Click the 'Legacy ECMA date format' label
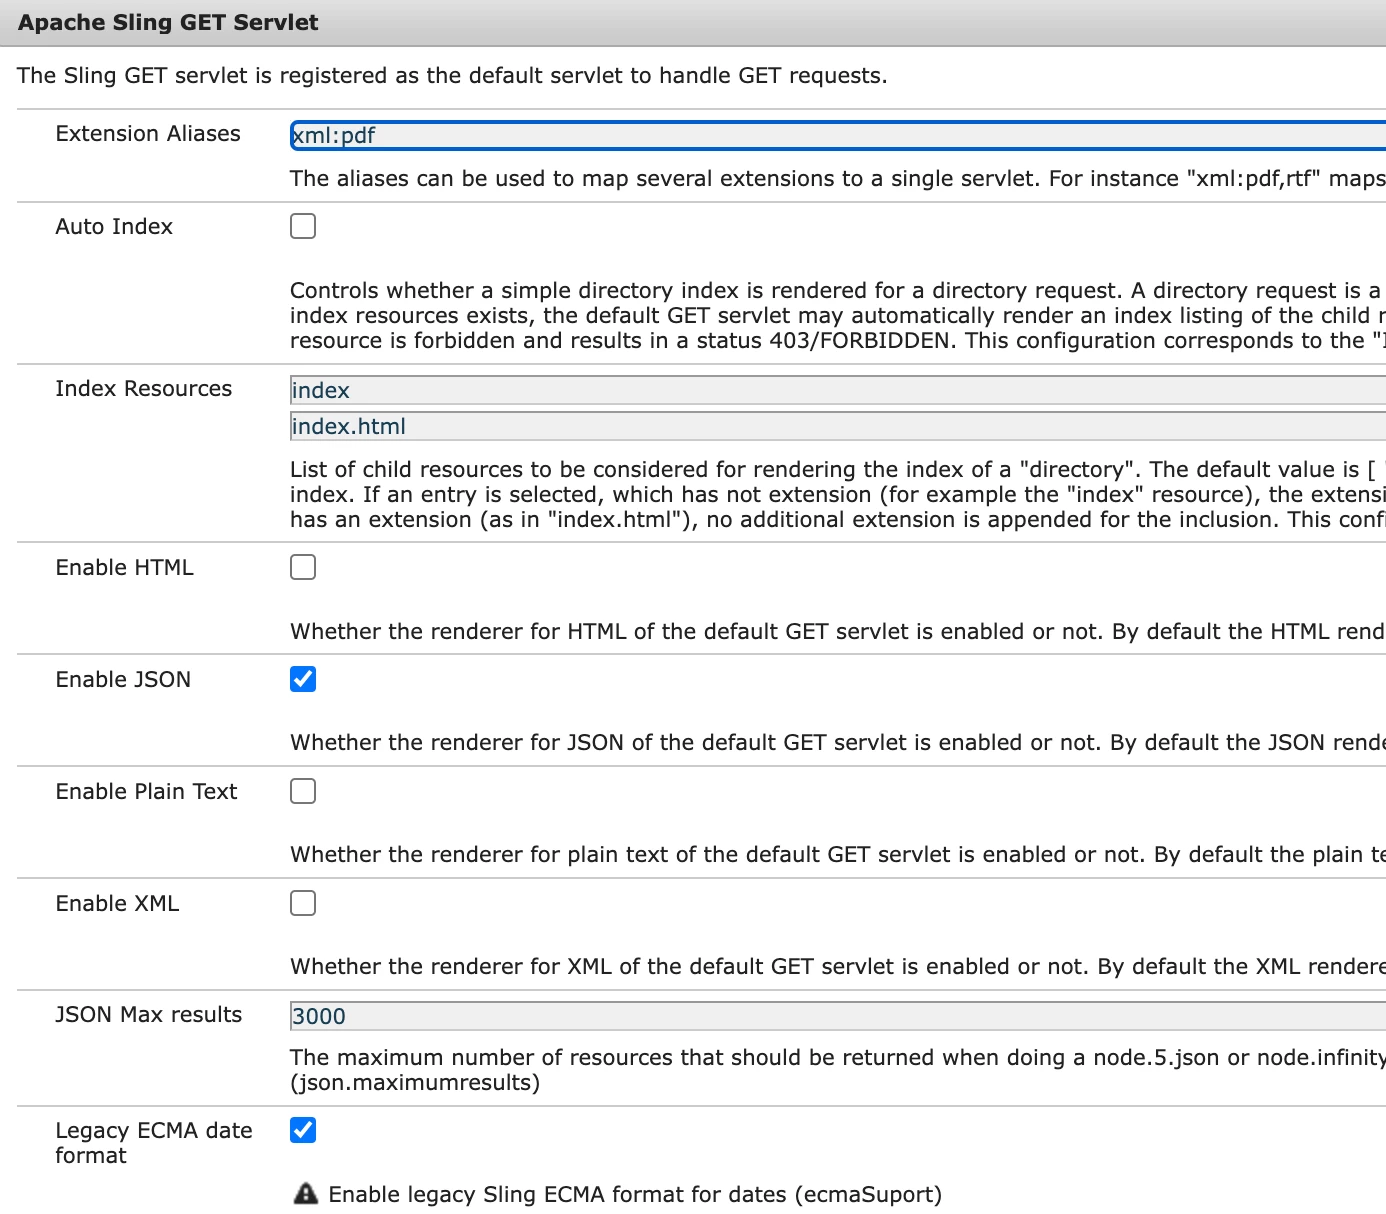1386x1214 pixels. tap(154, 1143)
